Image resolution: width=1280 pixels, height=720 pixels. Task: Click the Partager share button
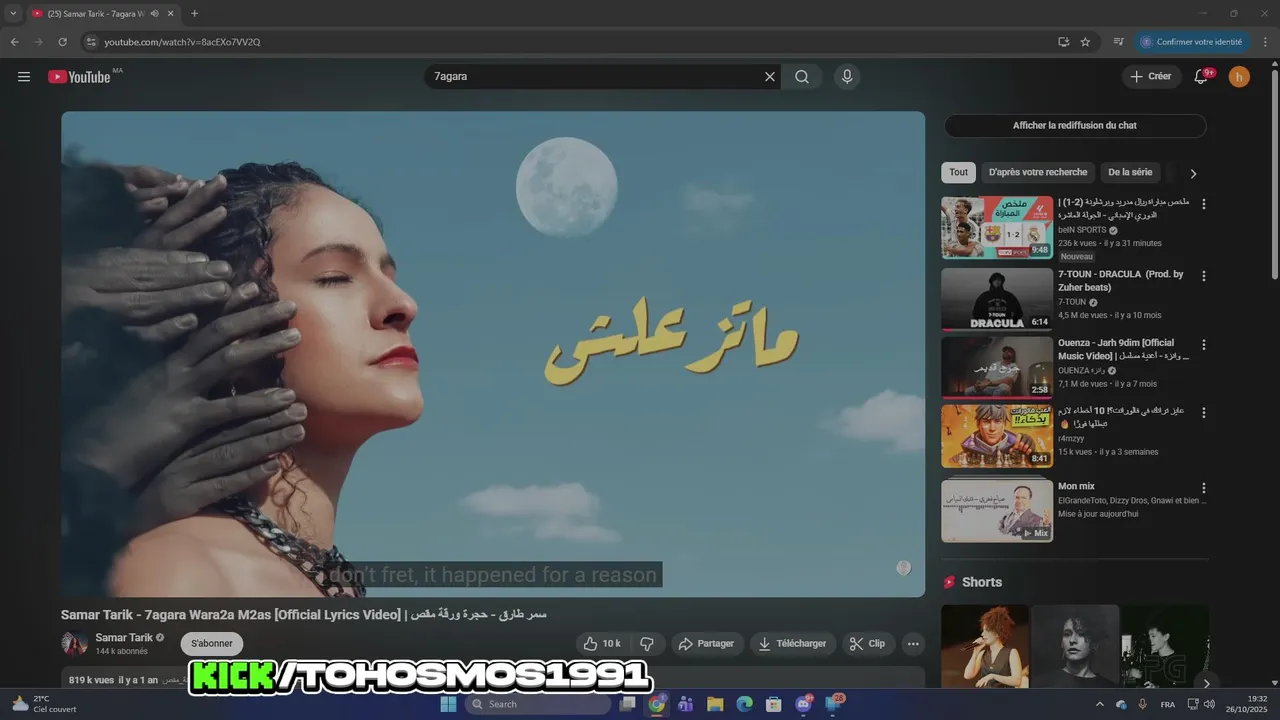pos(707,644)
